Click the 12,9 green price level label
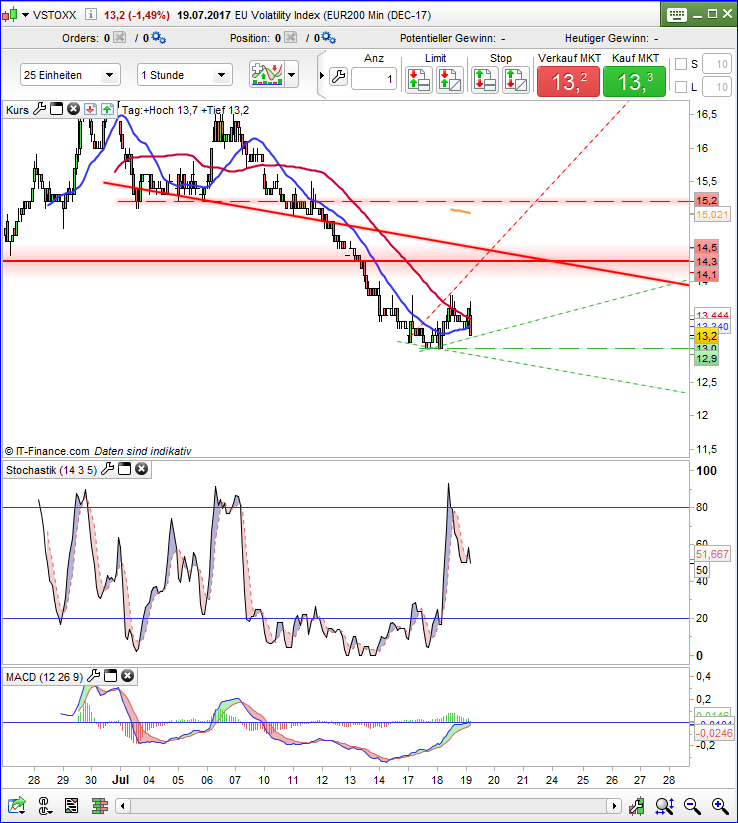 point(707,358)
